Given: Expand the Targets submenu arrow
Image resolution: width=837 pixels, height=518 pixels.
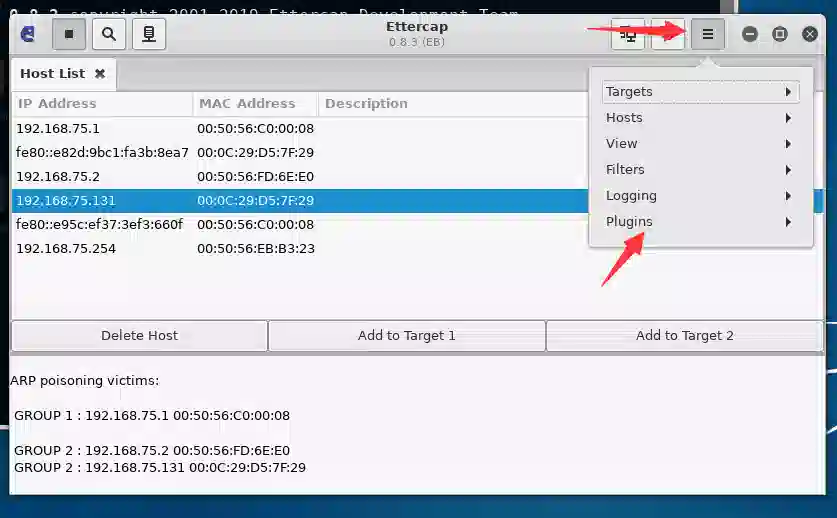Looking at the screenshot, I should [788, 92].
